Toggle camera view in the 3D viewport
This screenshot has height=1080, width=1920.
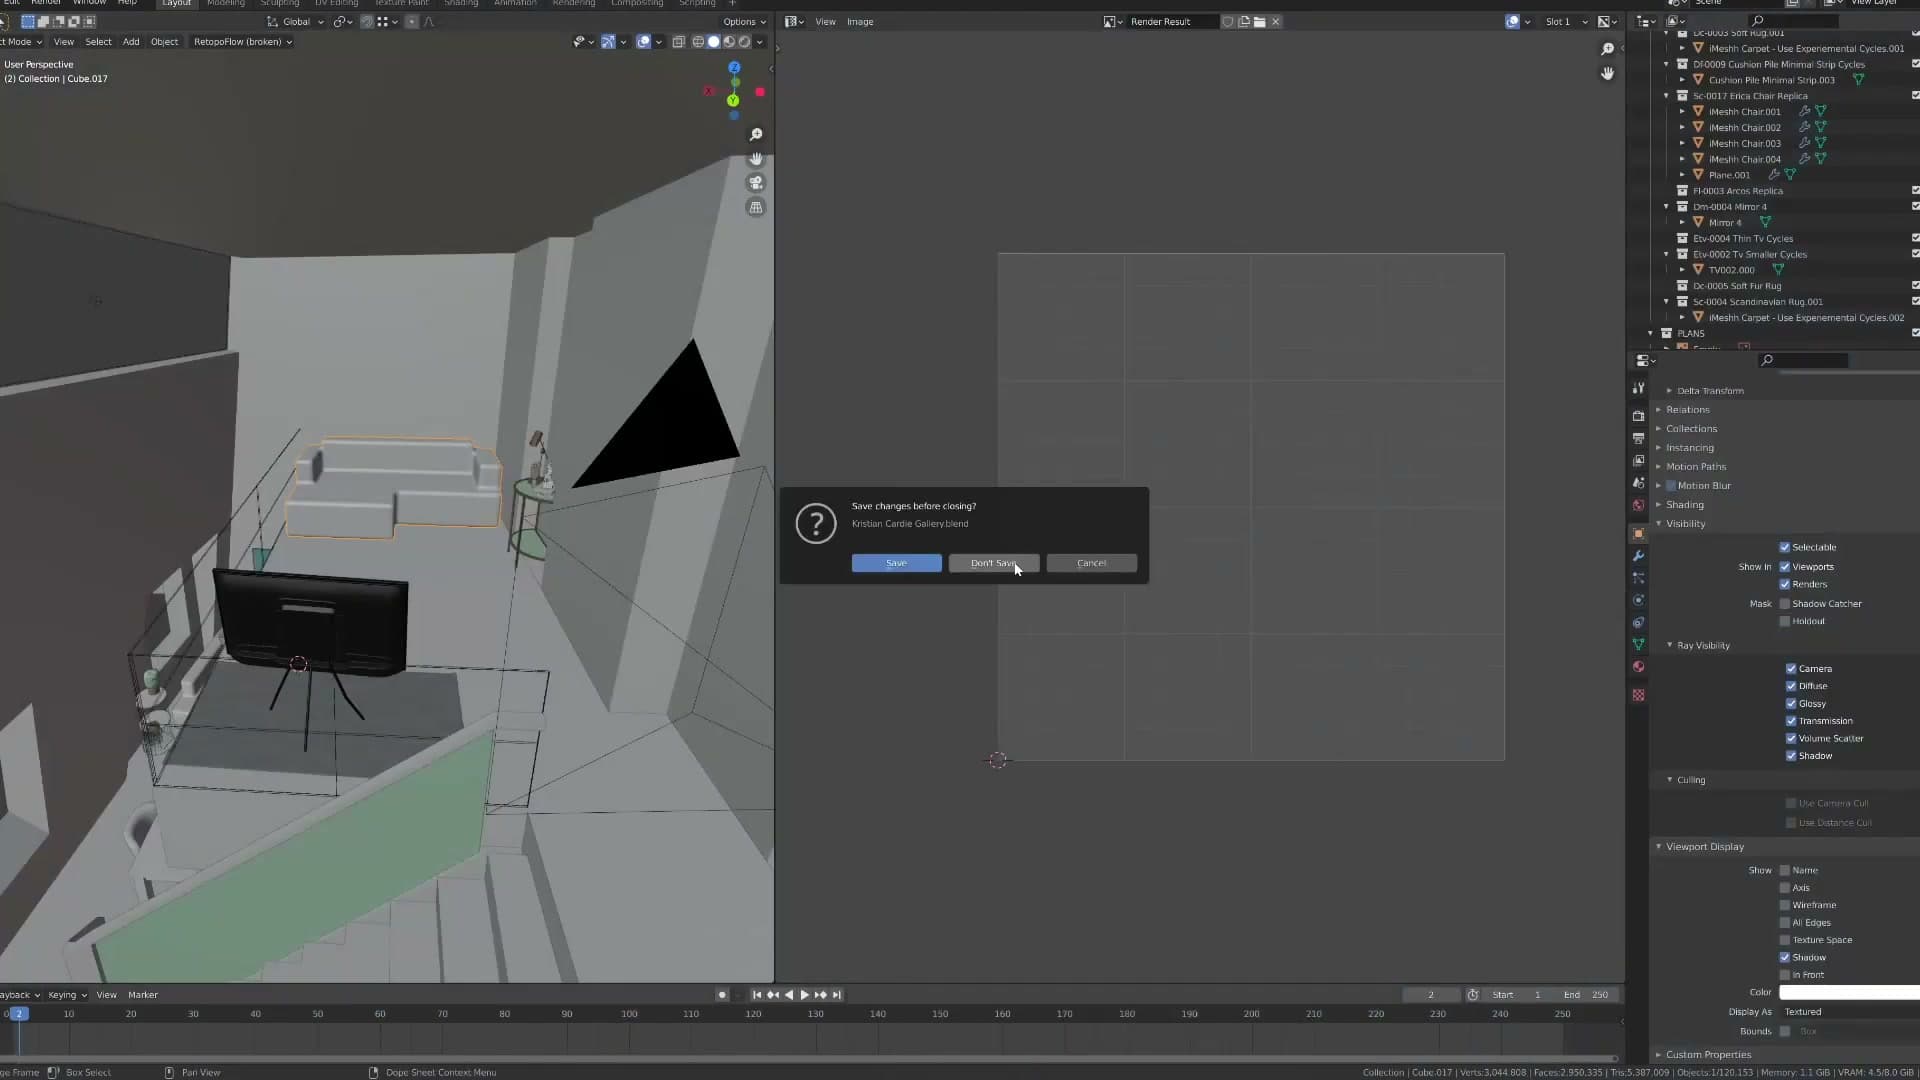tap(756, 183)
